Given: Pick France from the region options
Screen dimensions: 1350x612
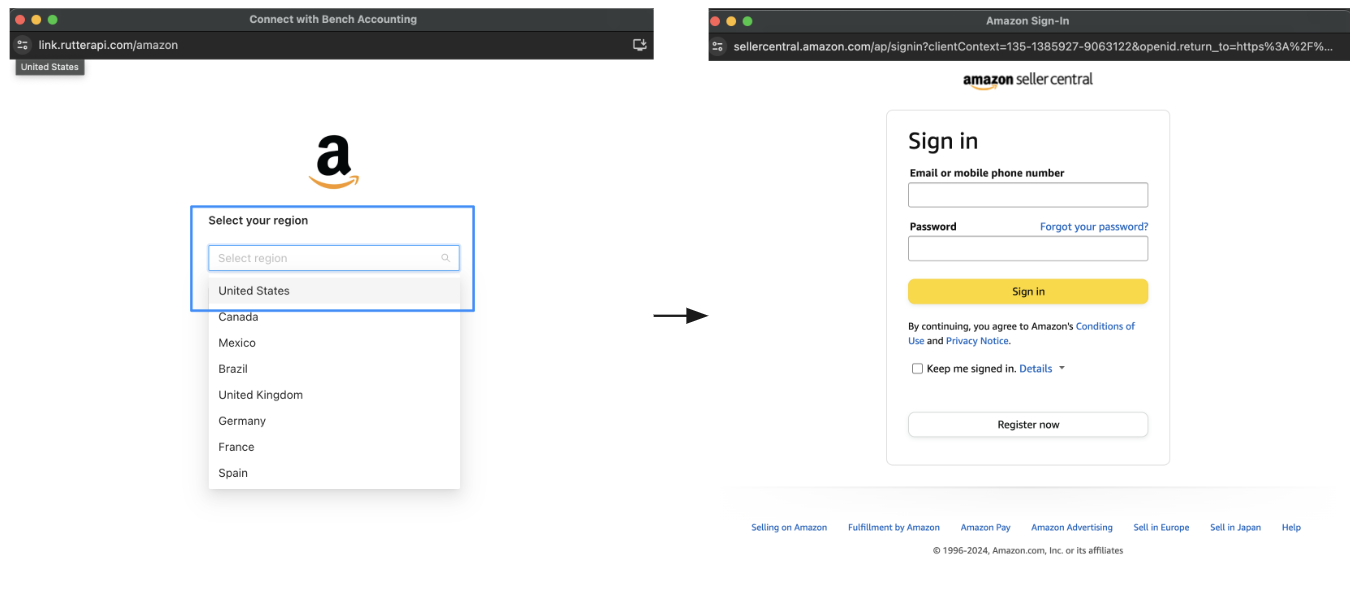Looking at the screenshot, I should (334, 447).
